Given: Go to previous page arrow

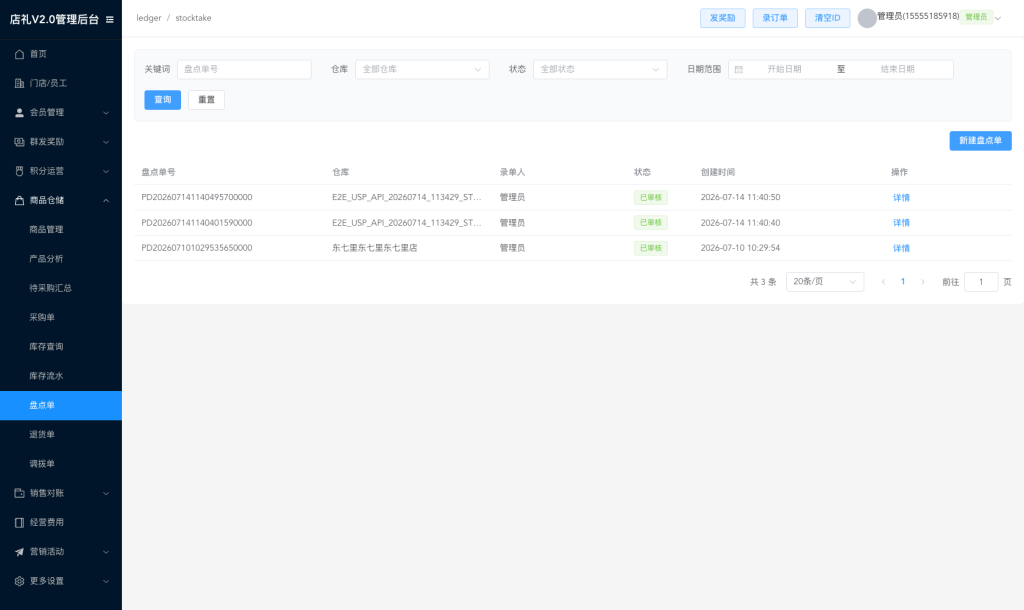Looking at the screenshot, I should coord(884,282).
